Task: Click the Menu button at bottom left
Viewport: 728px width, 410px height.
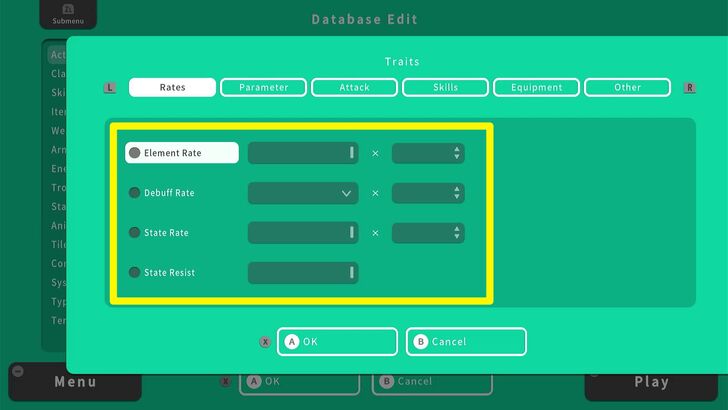Action: click(x=75, y=382)
